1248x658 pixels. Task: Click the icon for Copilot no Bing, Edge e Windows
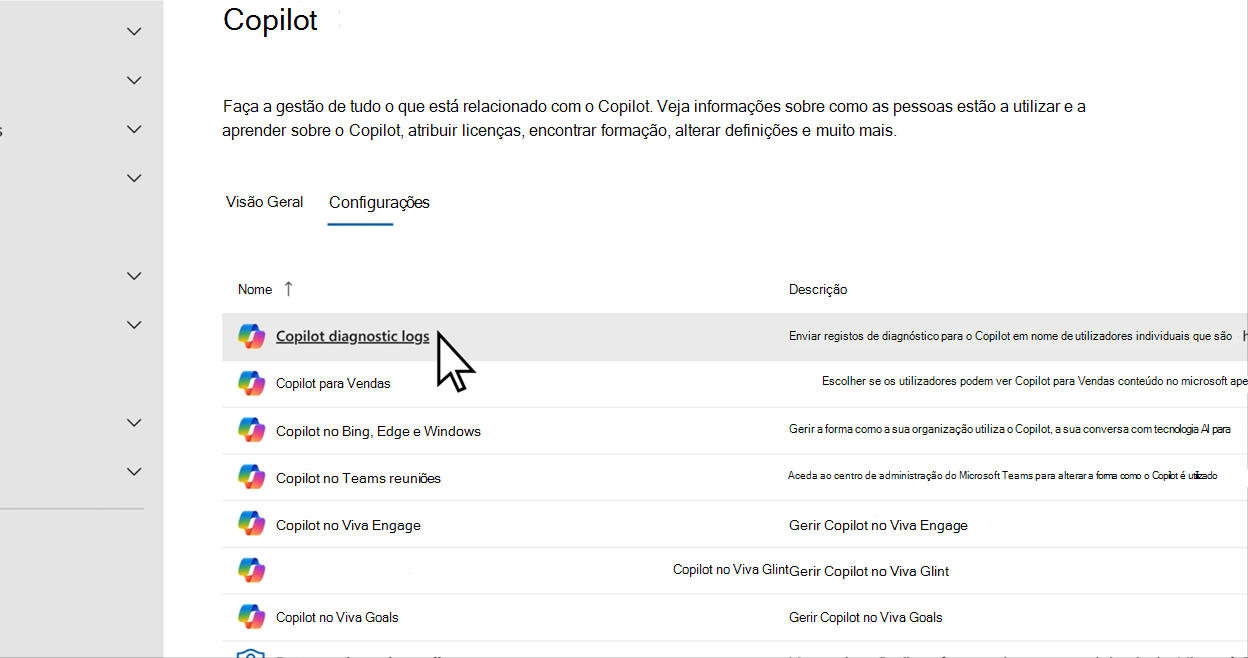click(x=251, y=430)
